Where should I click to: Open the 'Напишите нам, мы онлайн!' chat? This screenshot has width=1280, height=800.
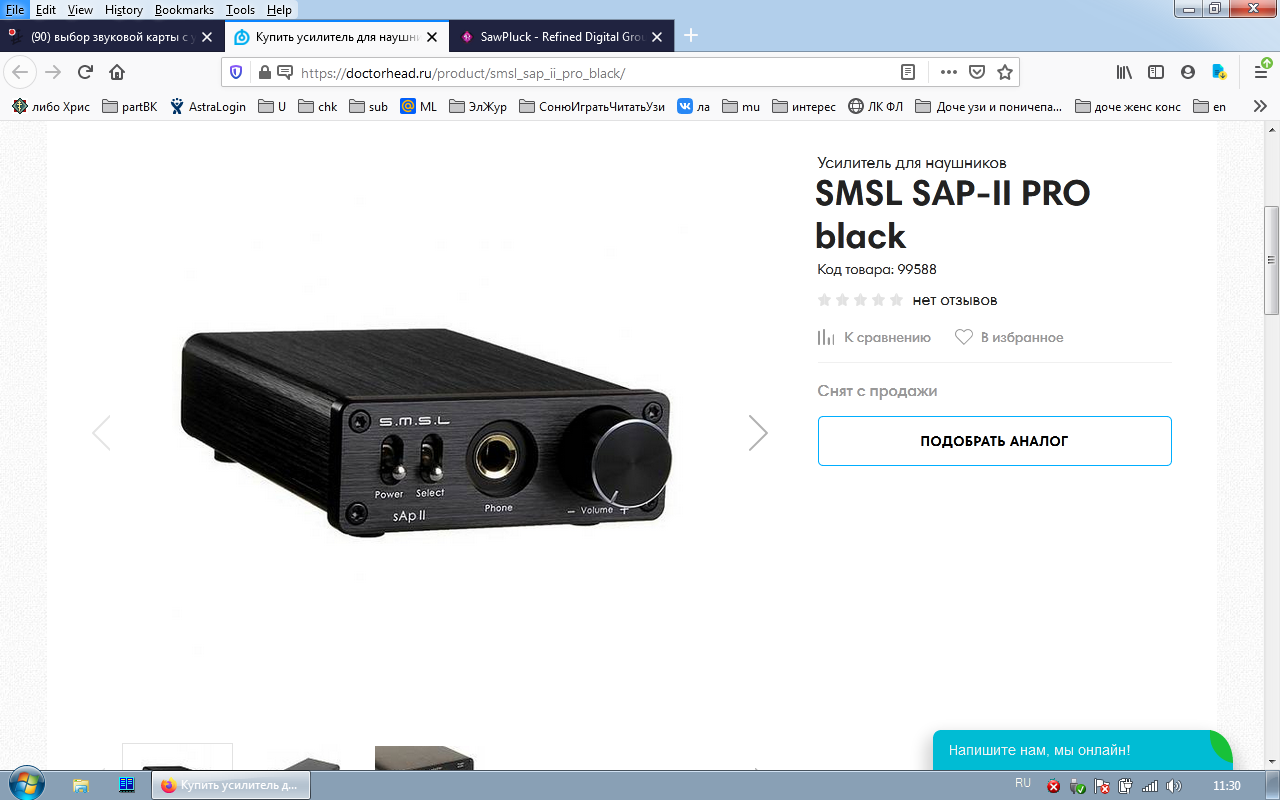(x=1083, y=750)
